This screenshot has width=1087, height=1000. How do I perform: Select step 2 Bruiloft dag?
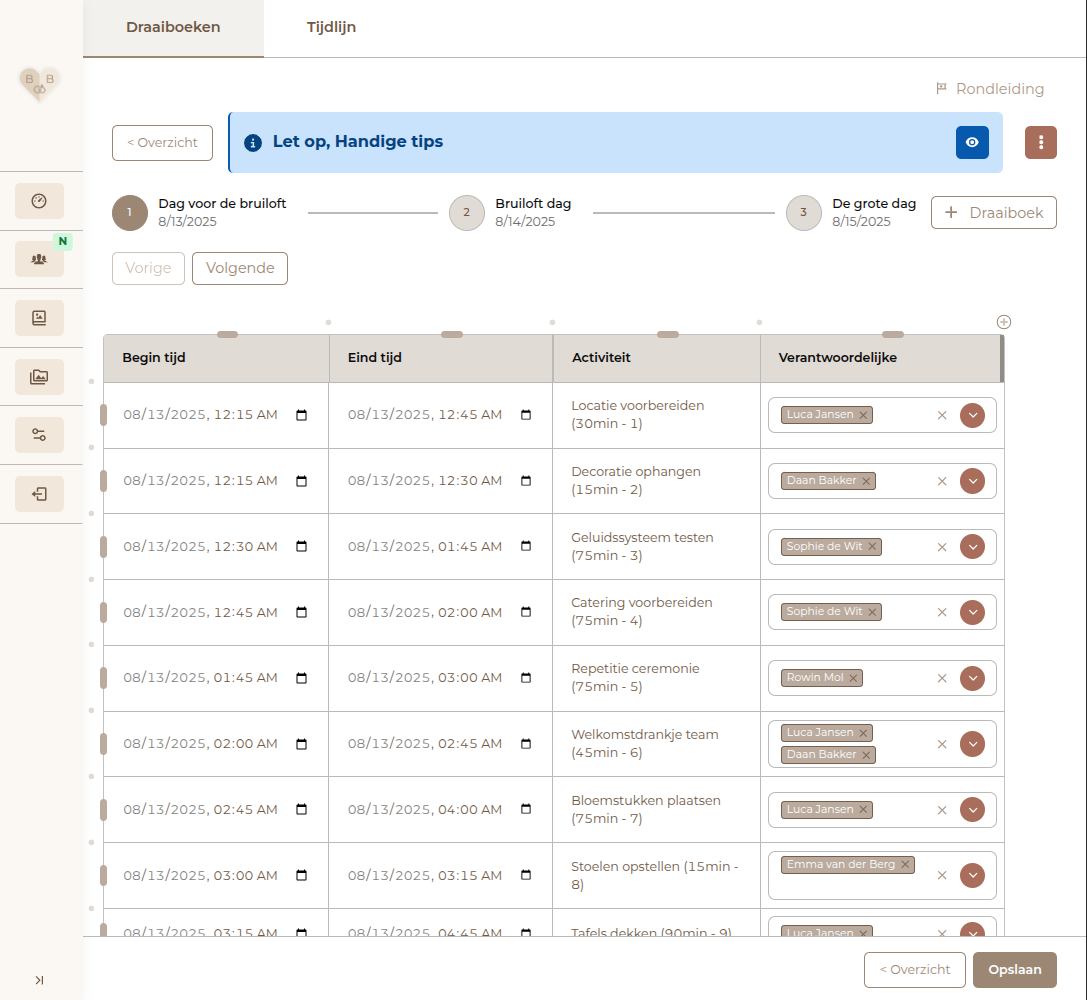[510, 213]
